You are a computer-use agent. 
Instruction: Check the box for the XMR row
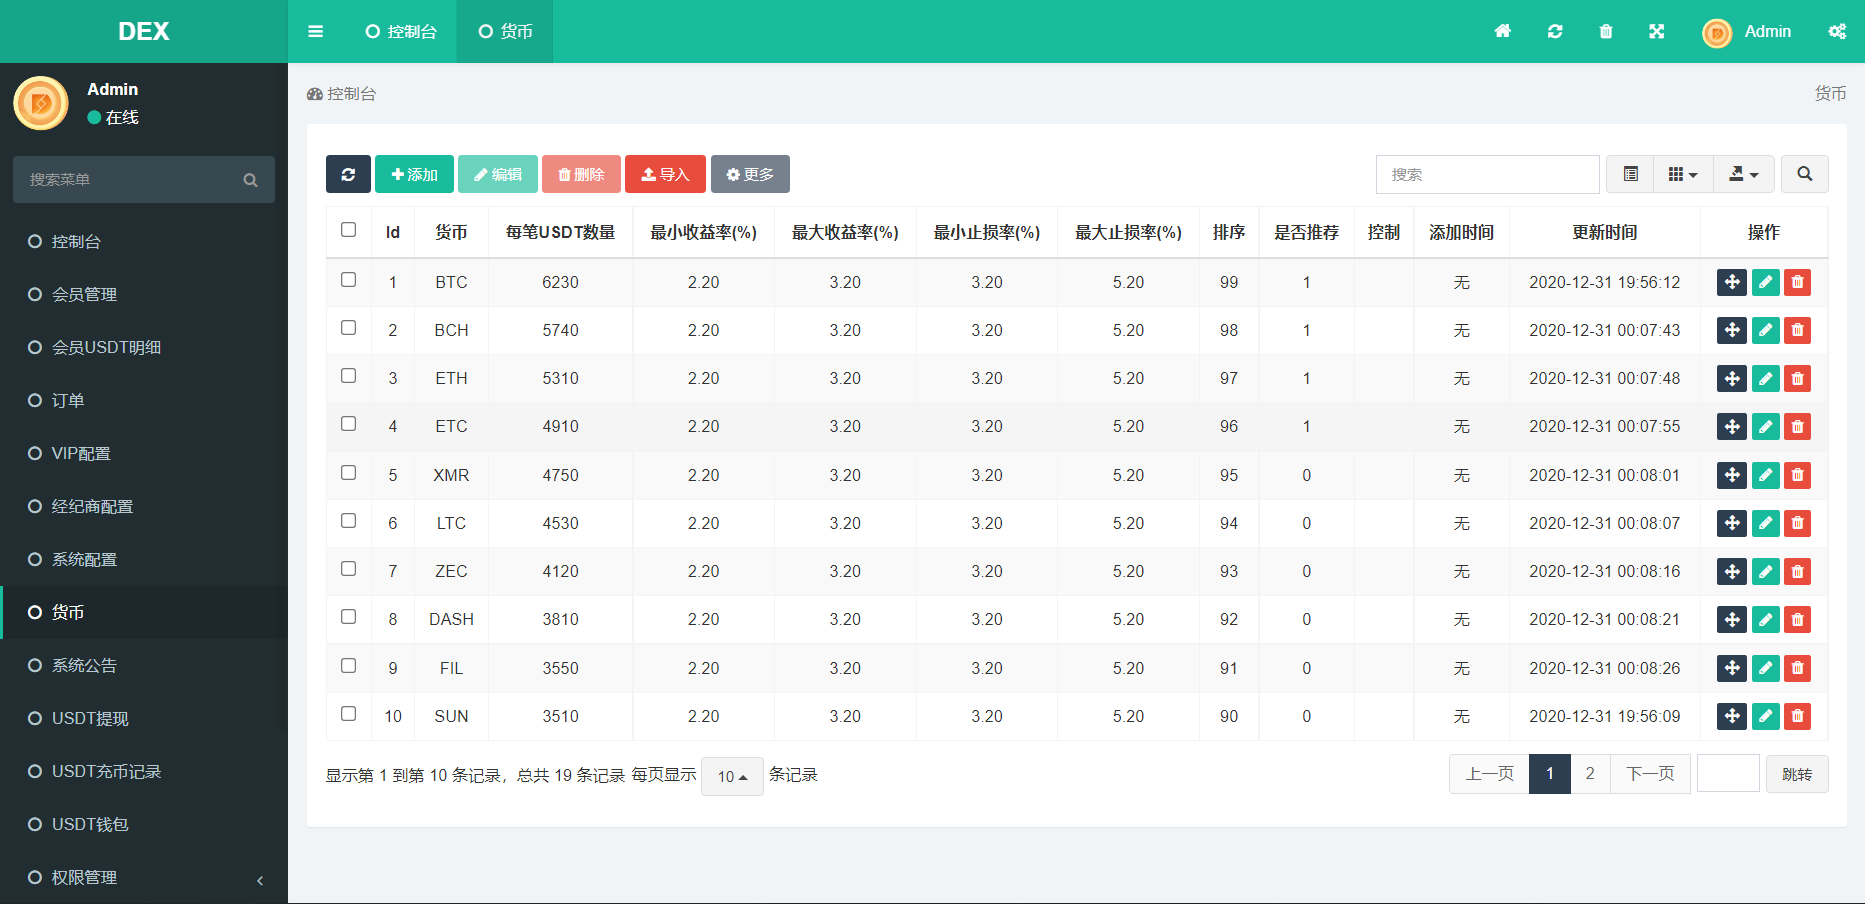348,473
